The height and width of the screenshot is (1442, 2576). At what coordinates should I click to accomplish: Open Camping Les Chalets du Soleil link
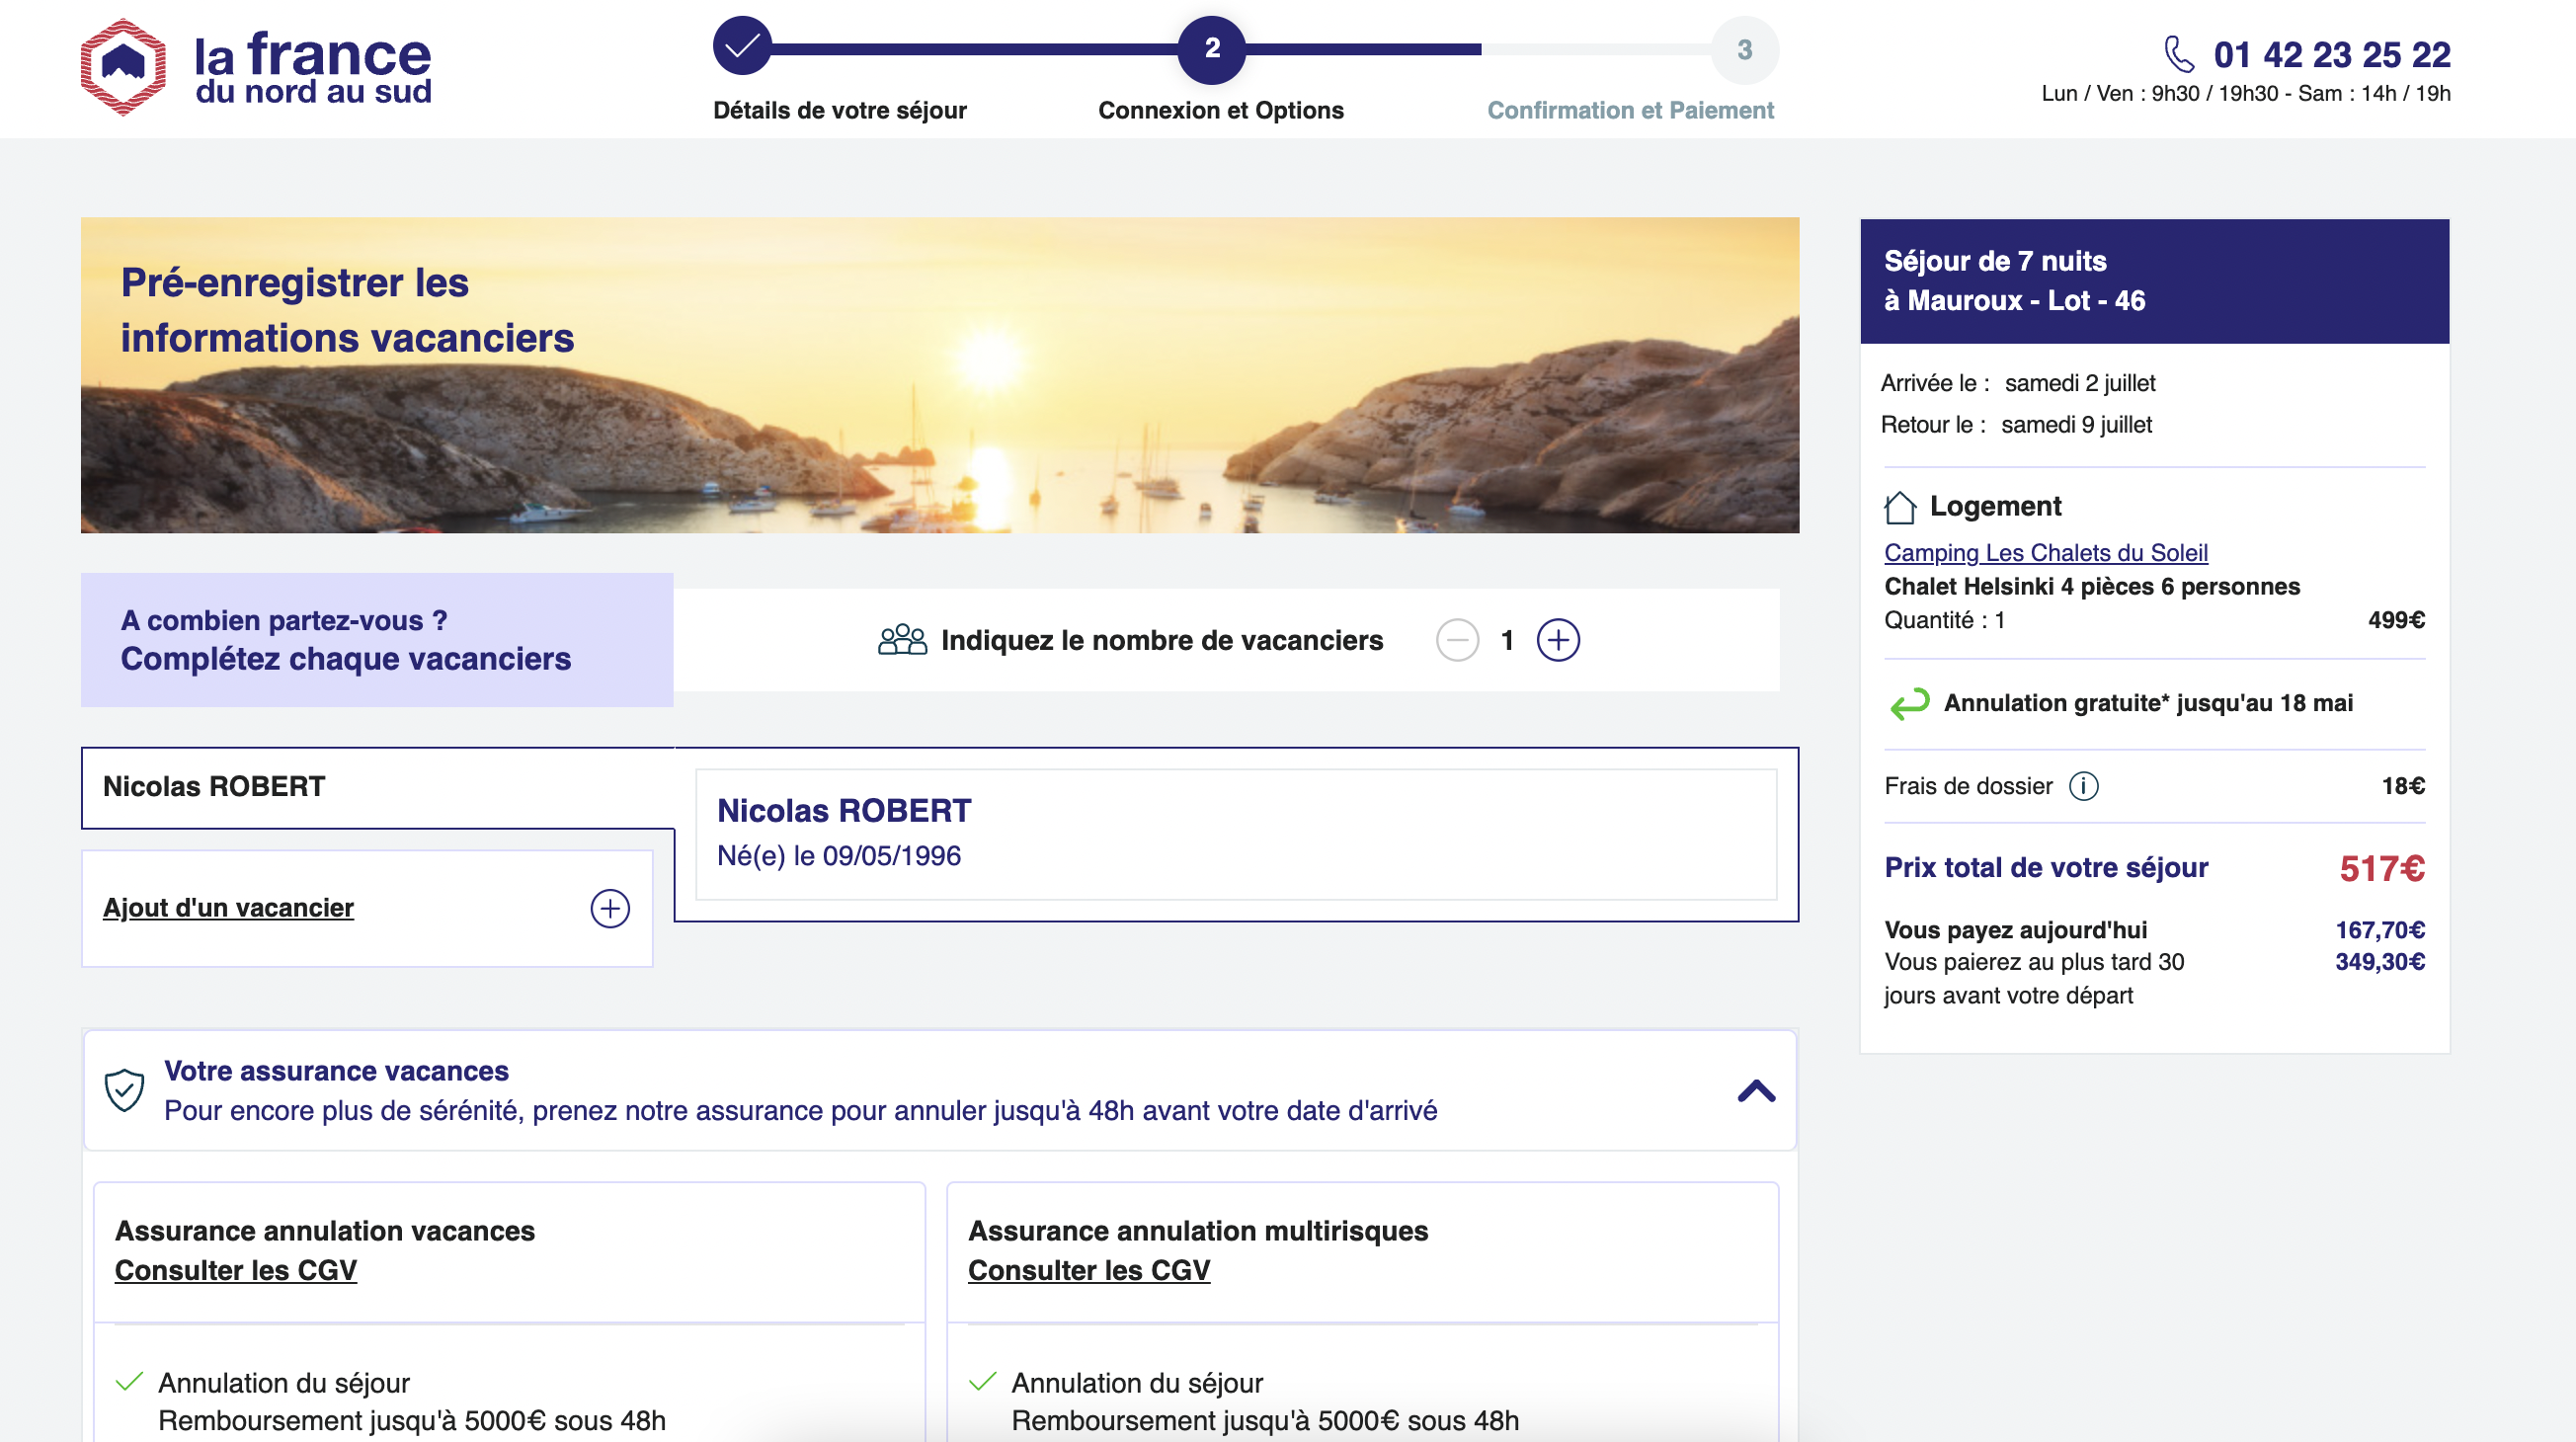click(2046, 553)
